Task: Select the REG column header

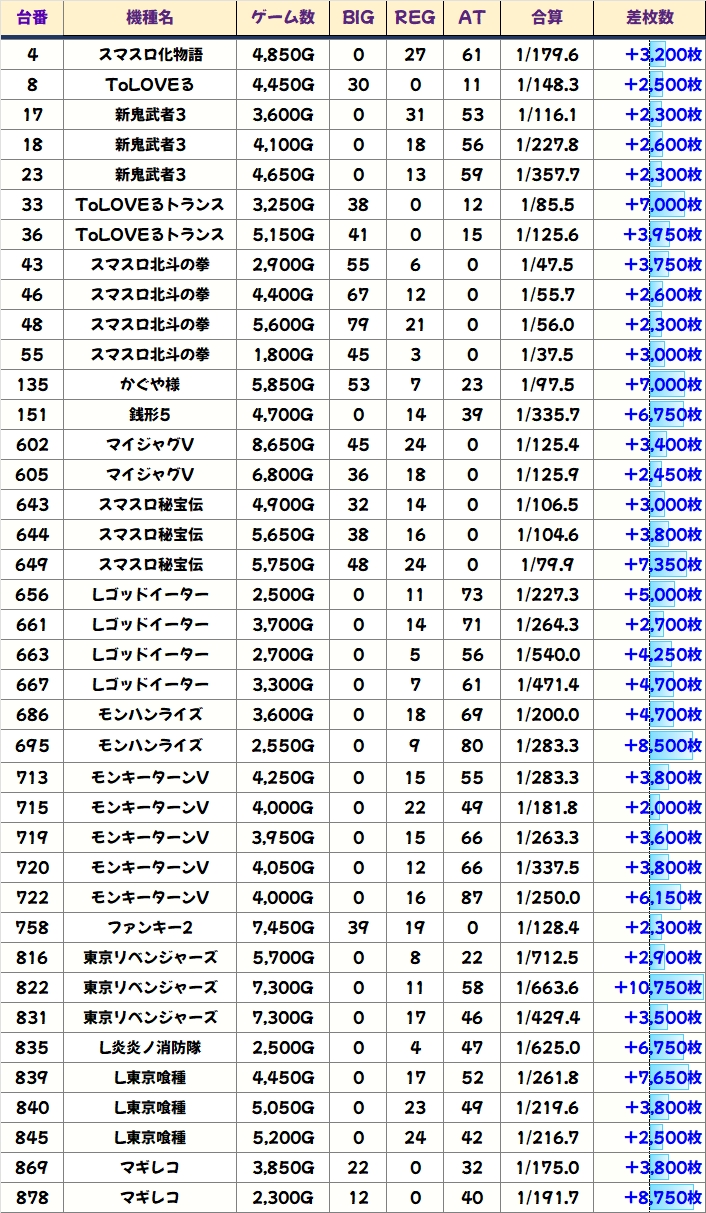Action: coord(415,18)
